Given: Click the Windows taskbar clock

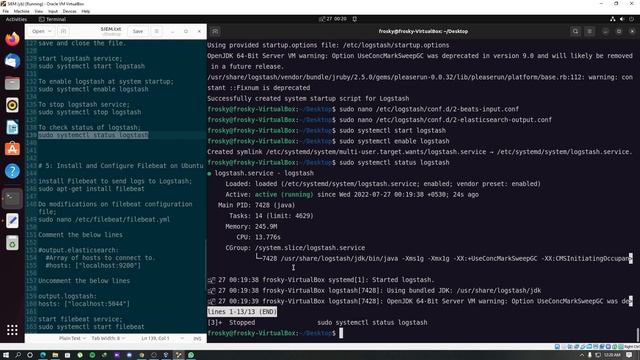Looking at the screenshot, I should (x=612, y=356).
